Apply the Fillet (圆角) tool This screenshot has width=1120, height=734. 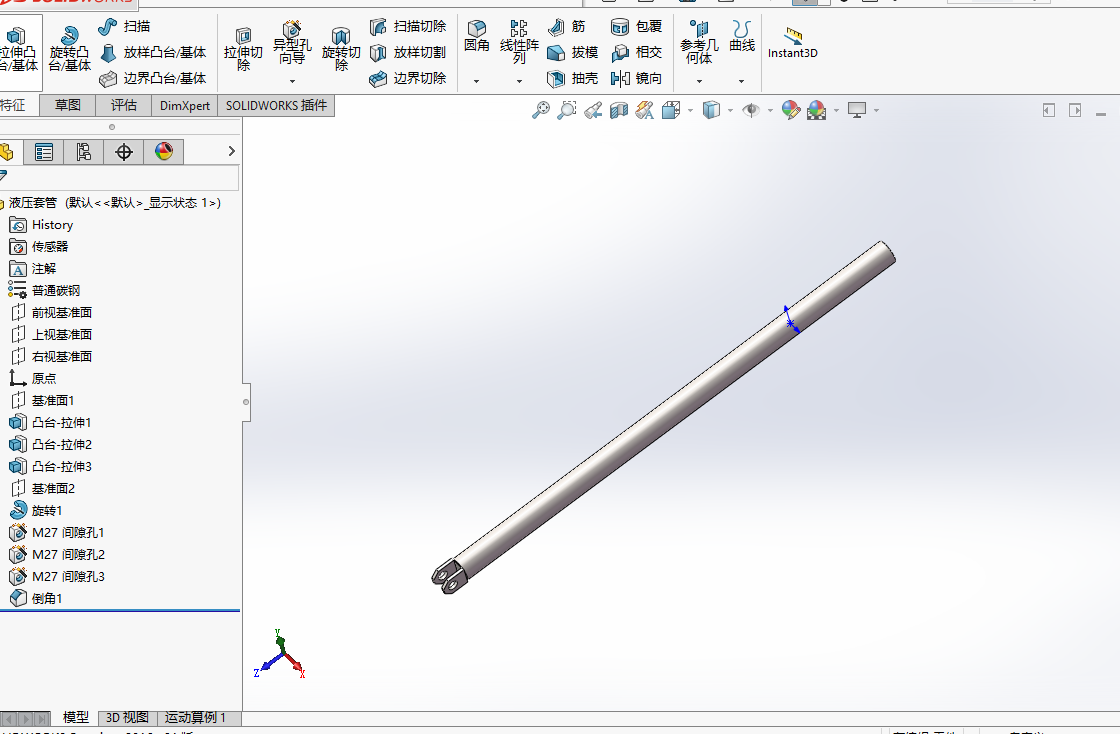pos(476,36)
